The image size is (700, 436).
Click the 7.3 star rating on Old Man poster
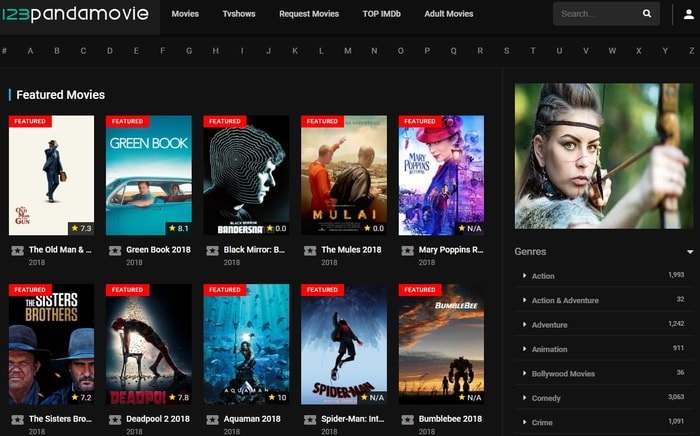[x=81, y=228]
